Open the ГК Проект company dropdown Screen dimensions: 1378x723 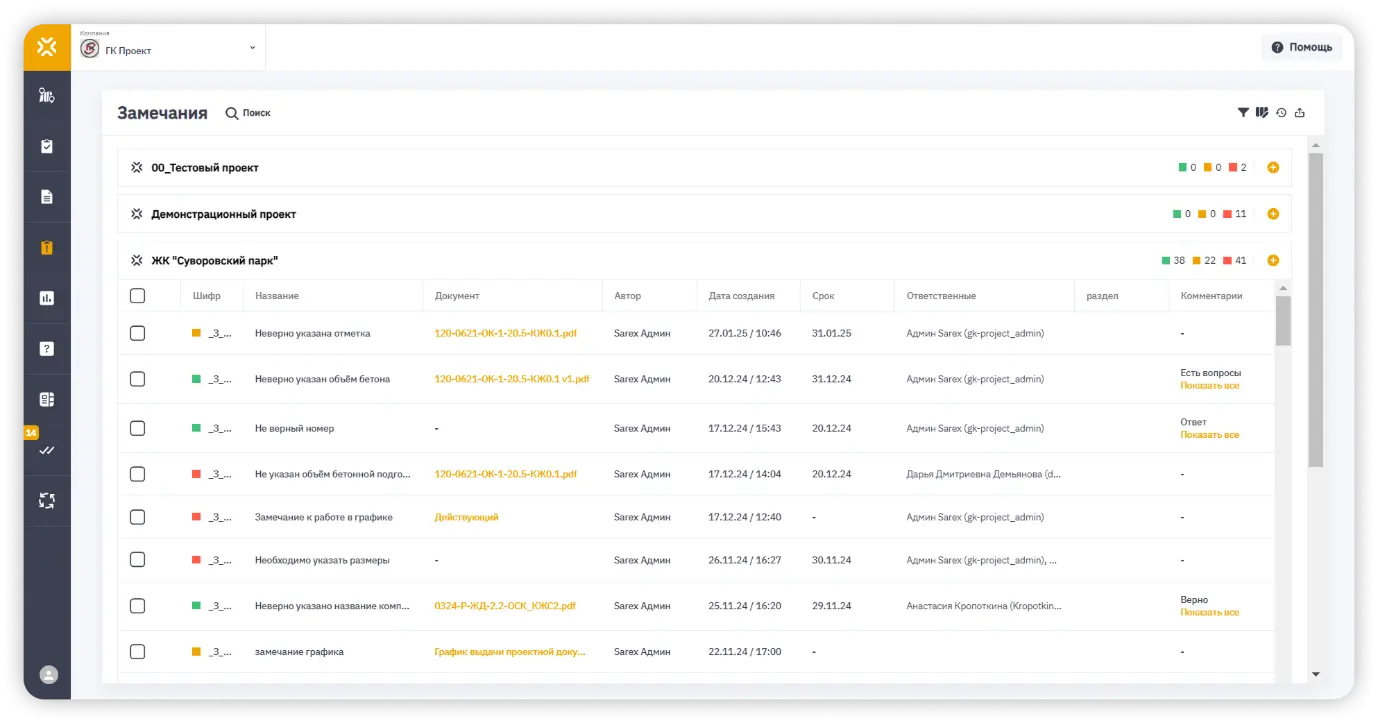coord(167,49)
